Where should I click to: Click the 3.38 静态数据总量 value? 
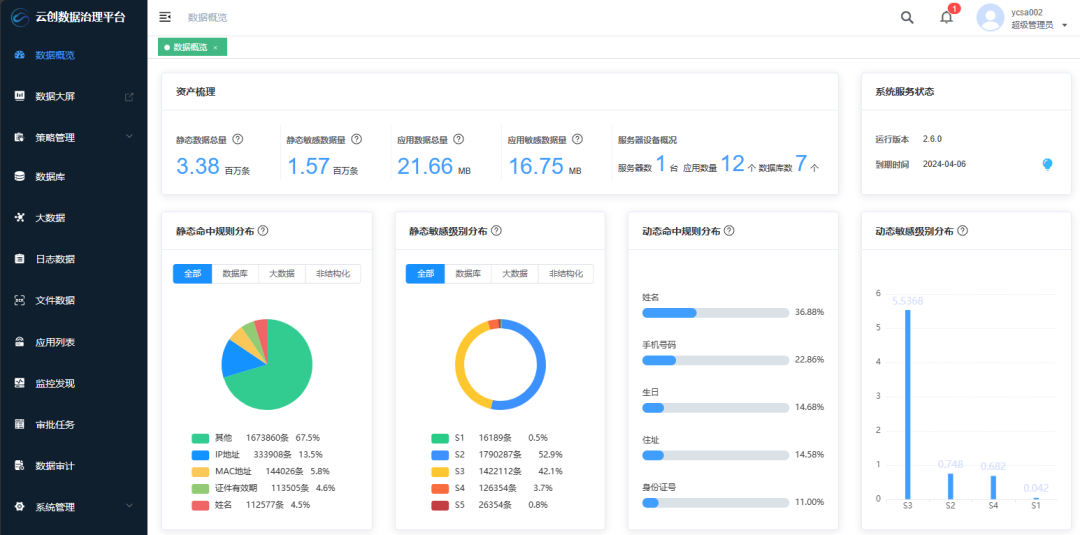pos(198,166)
